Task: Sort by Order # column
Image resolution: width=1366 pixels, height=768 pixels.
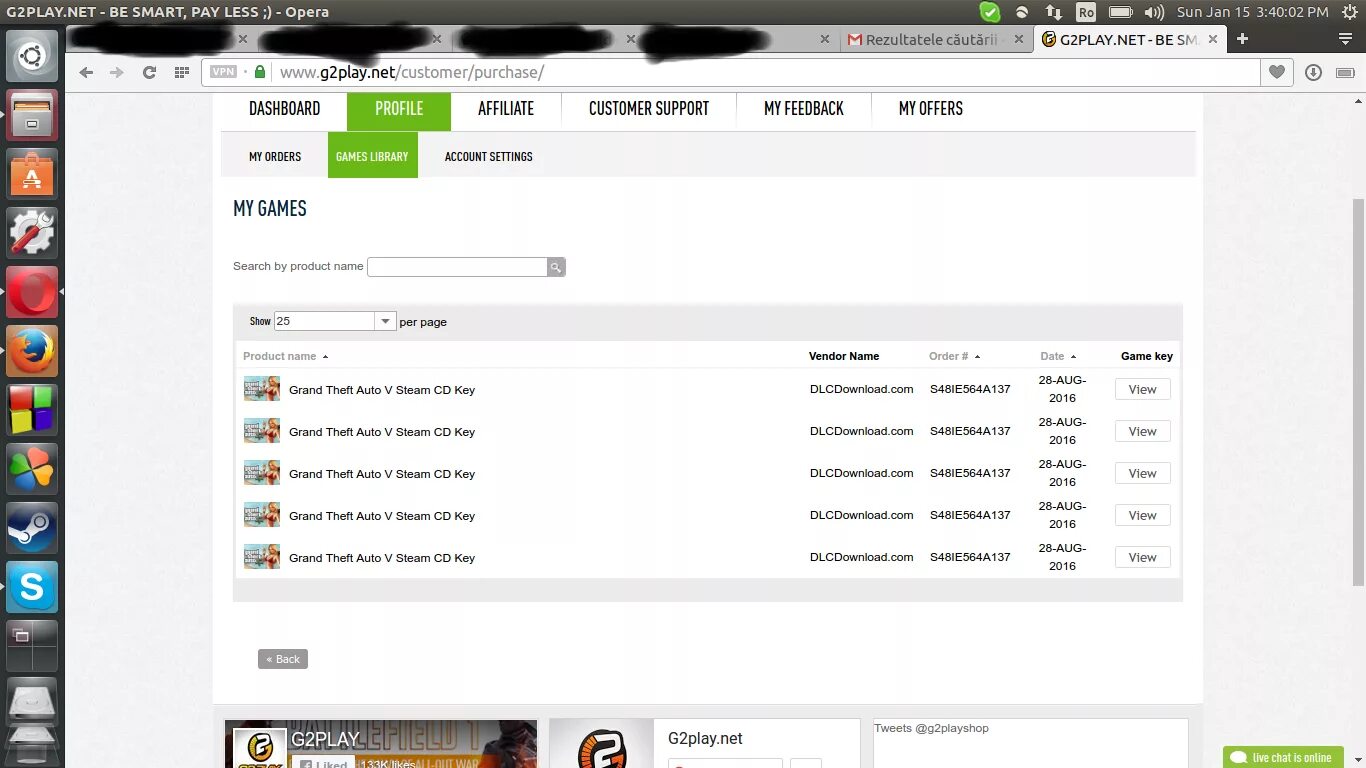Action: tap(954, 356)
